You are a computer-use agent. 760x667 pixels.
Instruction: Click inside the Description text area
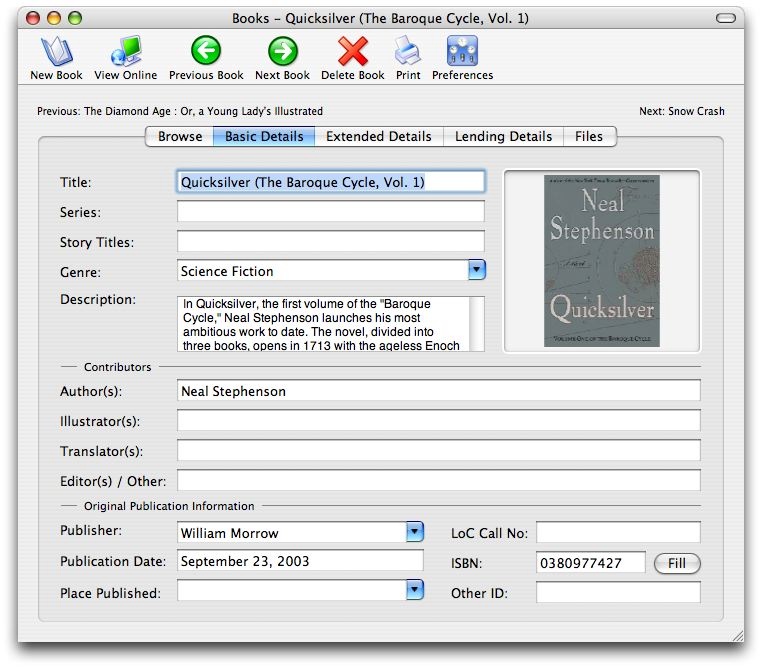coord(323,324)
